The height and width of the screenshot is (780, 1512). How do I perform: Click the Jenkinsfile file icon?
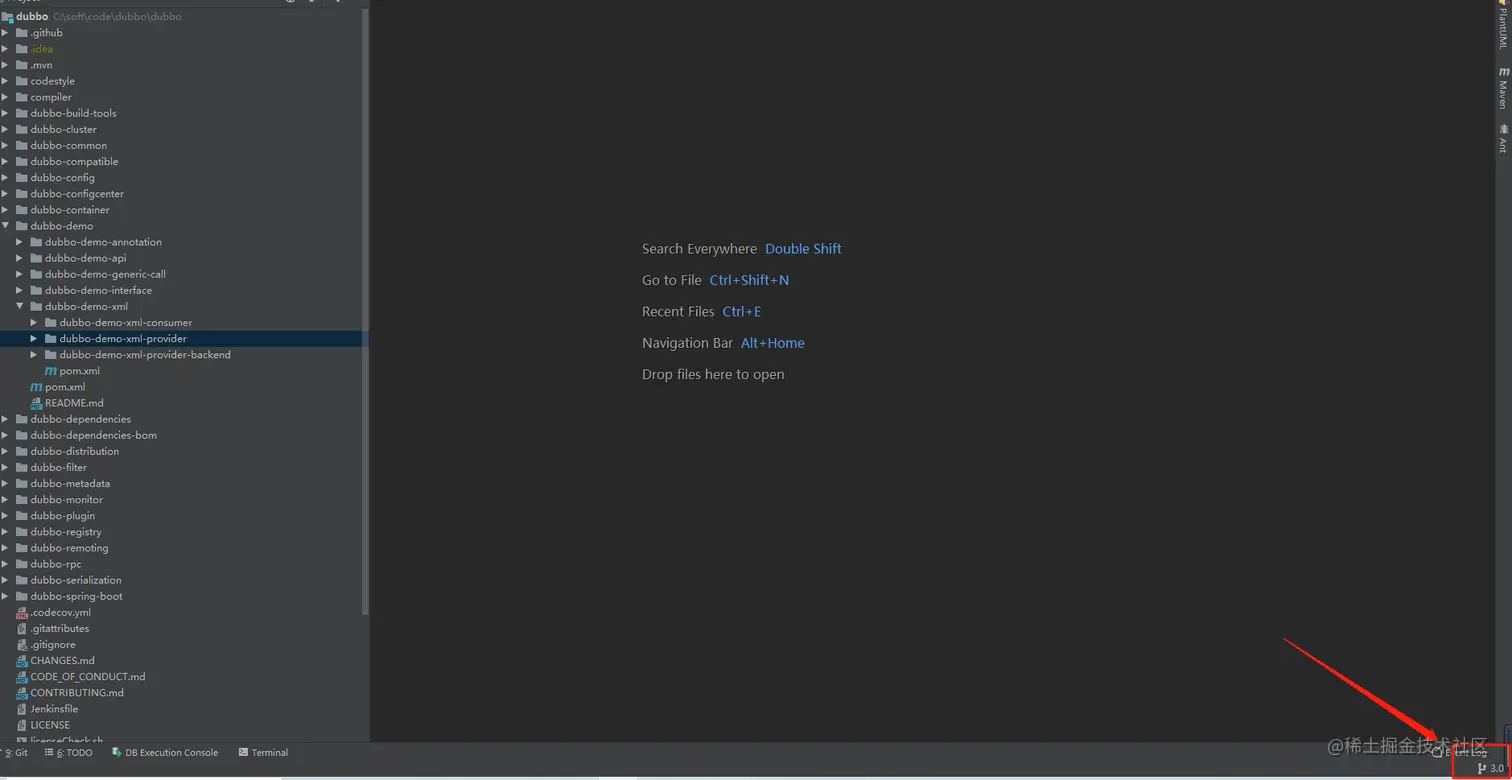point(22,709)
